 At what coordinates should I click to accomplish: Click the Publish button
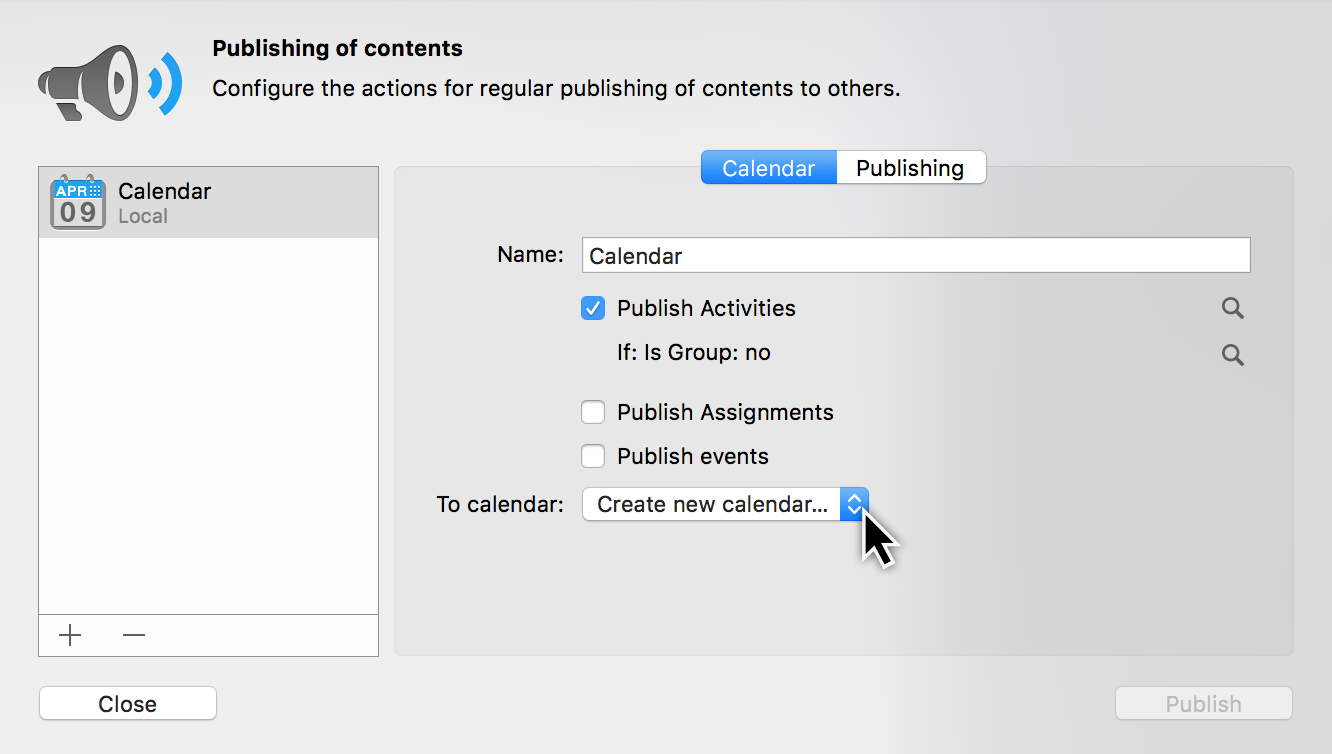[1203, 703]
